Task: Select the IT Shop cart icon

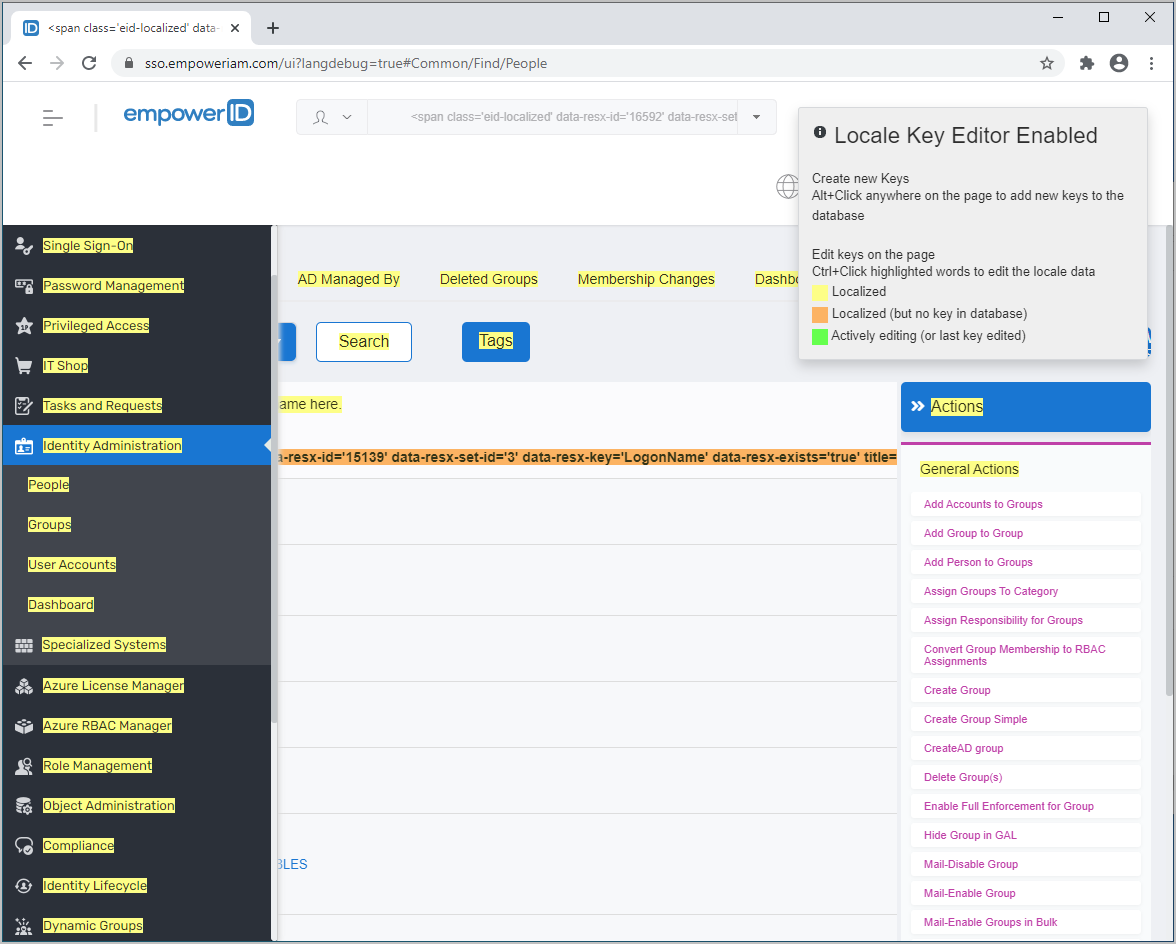Action: click(x=23, y=365)
